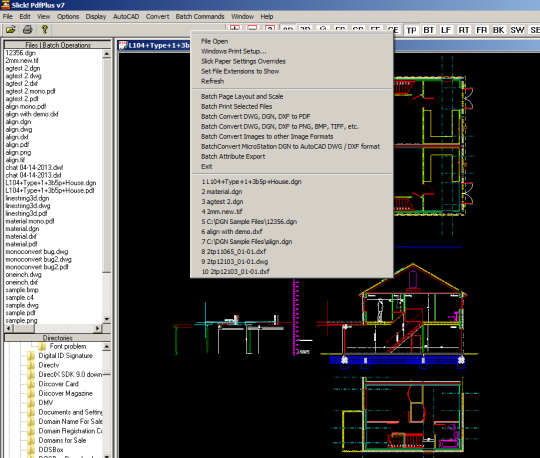
Task: Click Exit in the open menu
Action: tap(207, 166)
